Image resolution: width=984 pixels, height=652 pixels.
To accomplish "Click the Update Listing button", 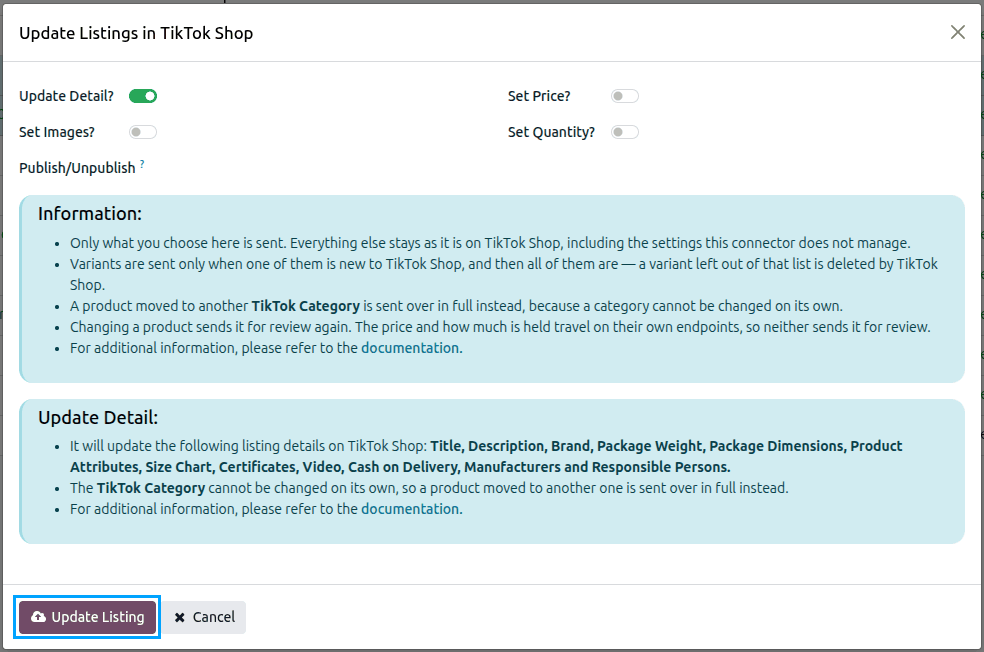I will click(87, 617).
